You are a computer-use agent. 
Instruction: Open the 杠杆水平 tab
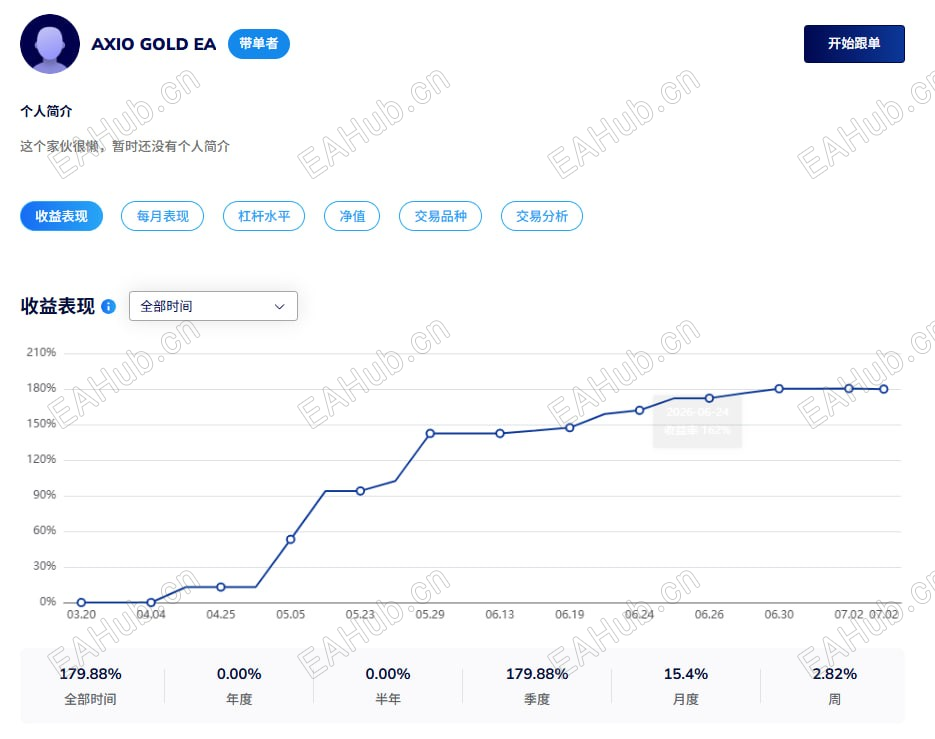(x=264, y=216)
